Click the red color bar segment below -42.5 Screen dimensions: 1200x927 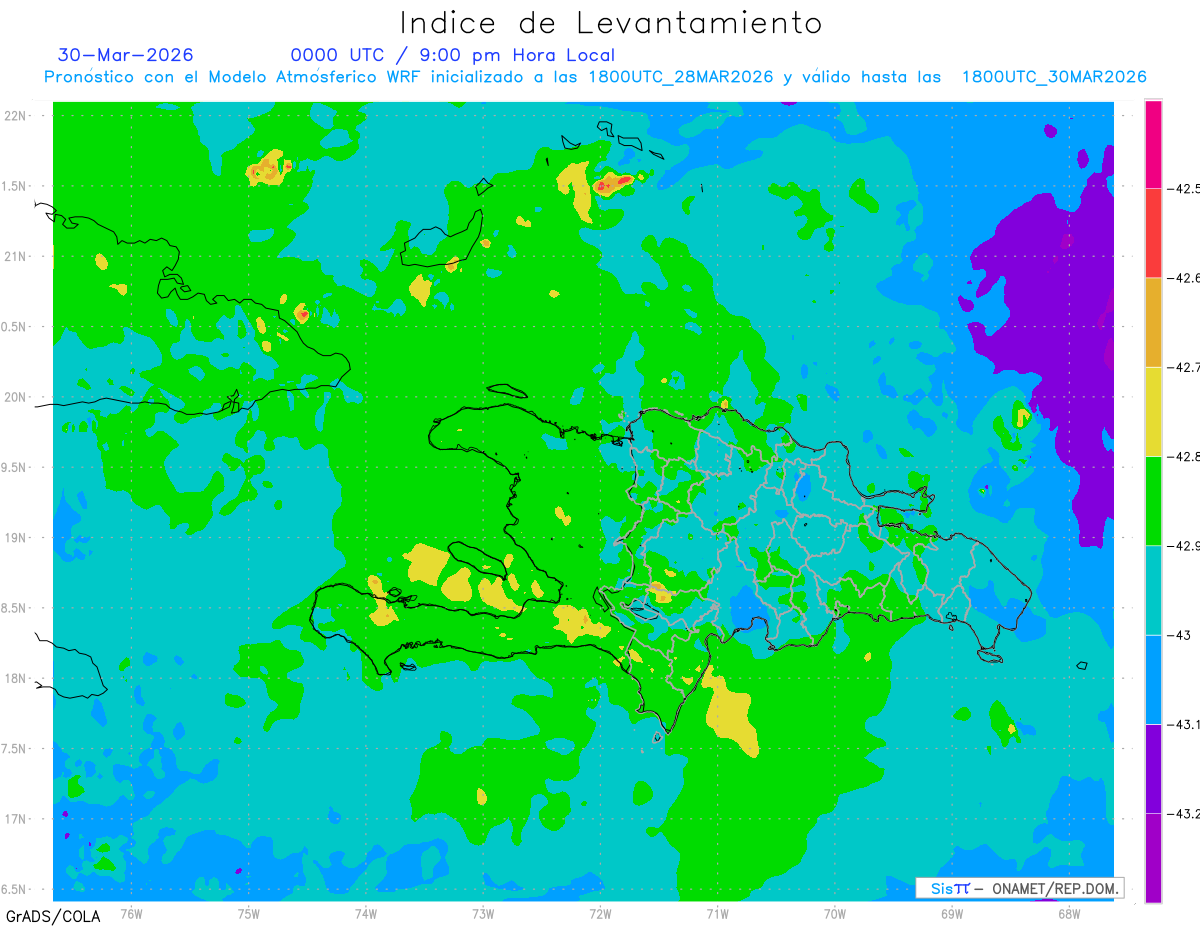pyautogui.click(x=1153, y=233)
